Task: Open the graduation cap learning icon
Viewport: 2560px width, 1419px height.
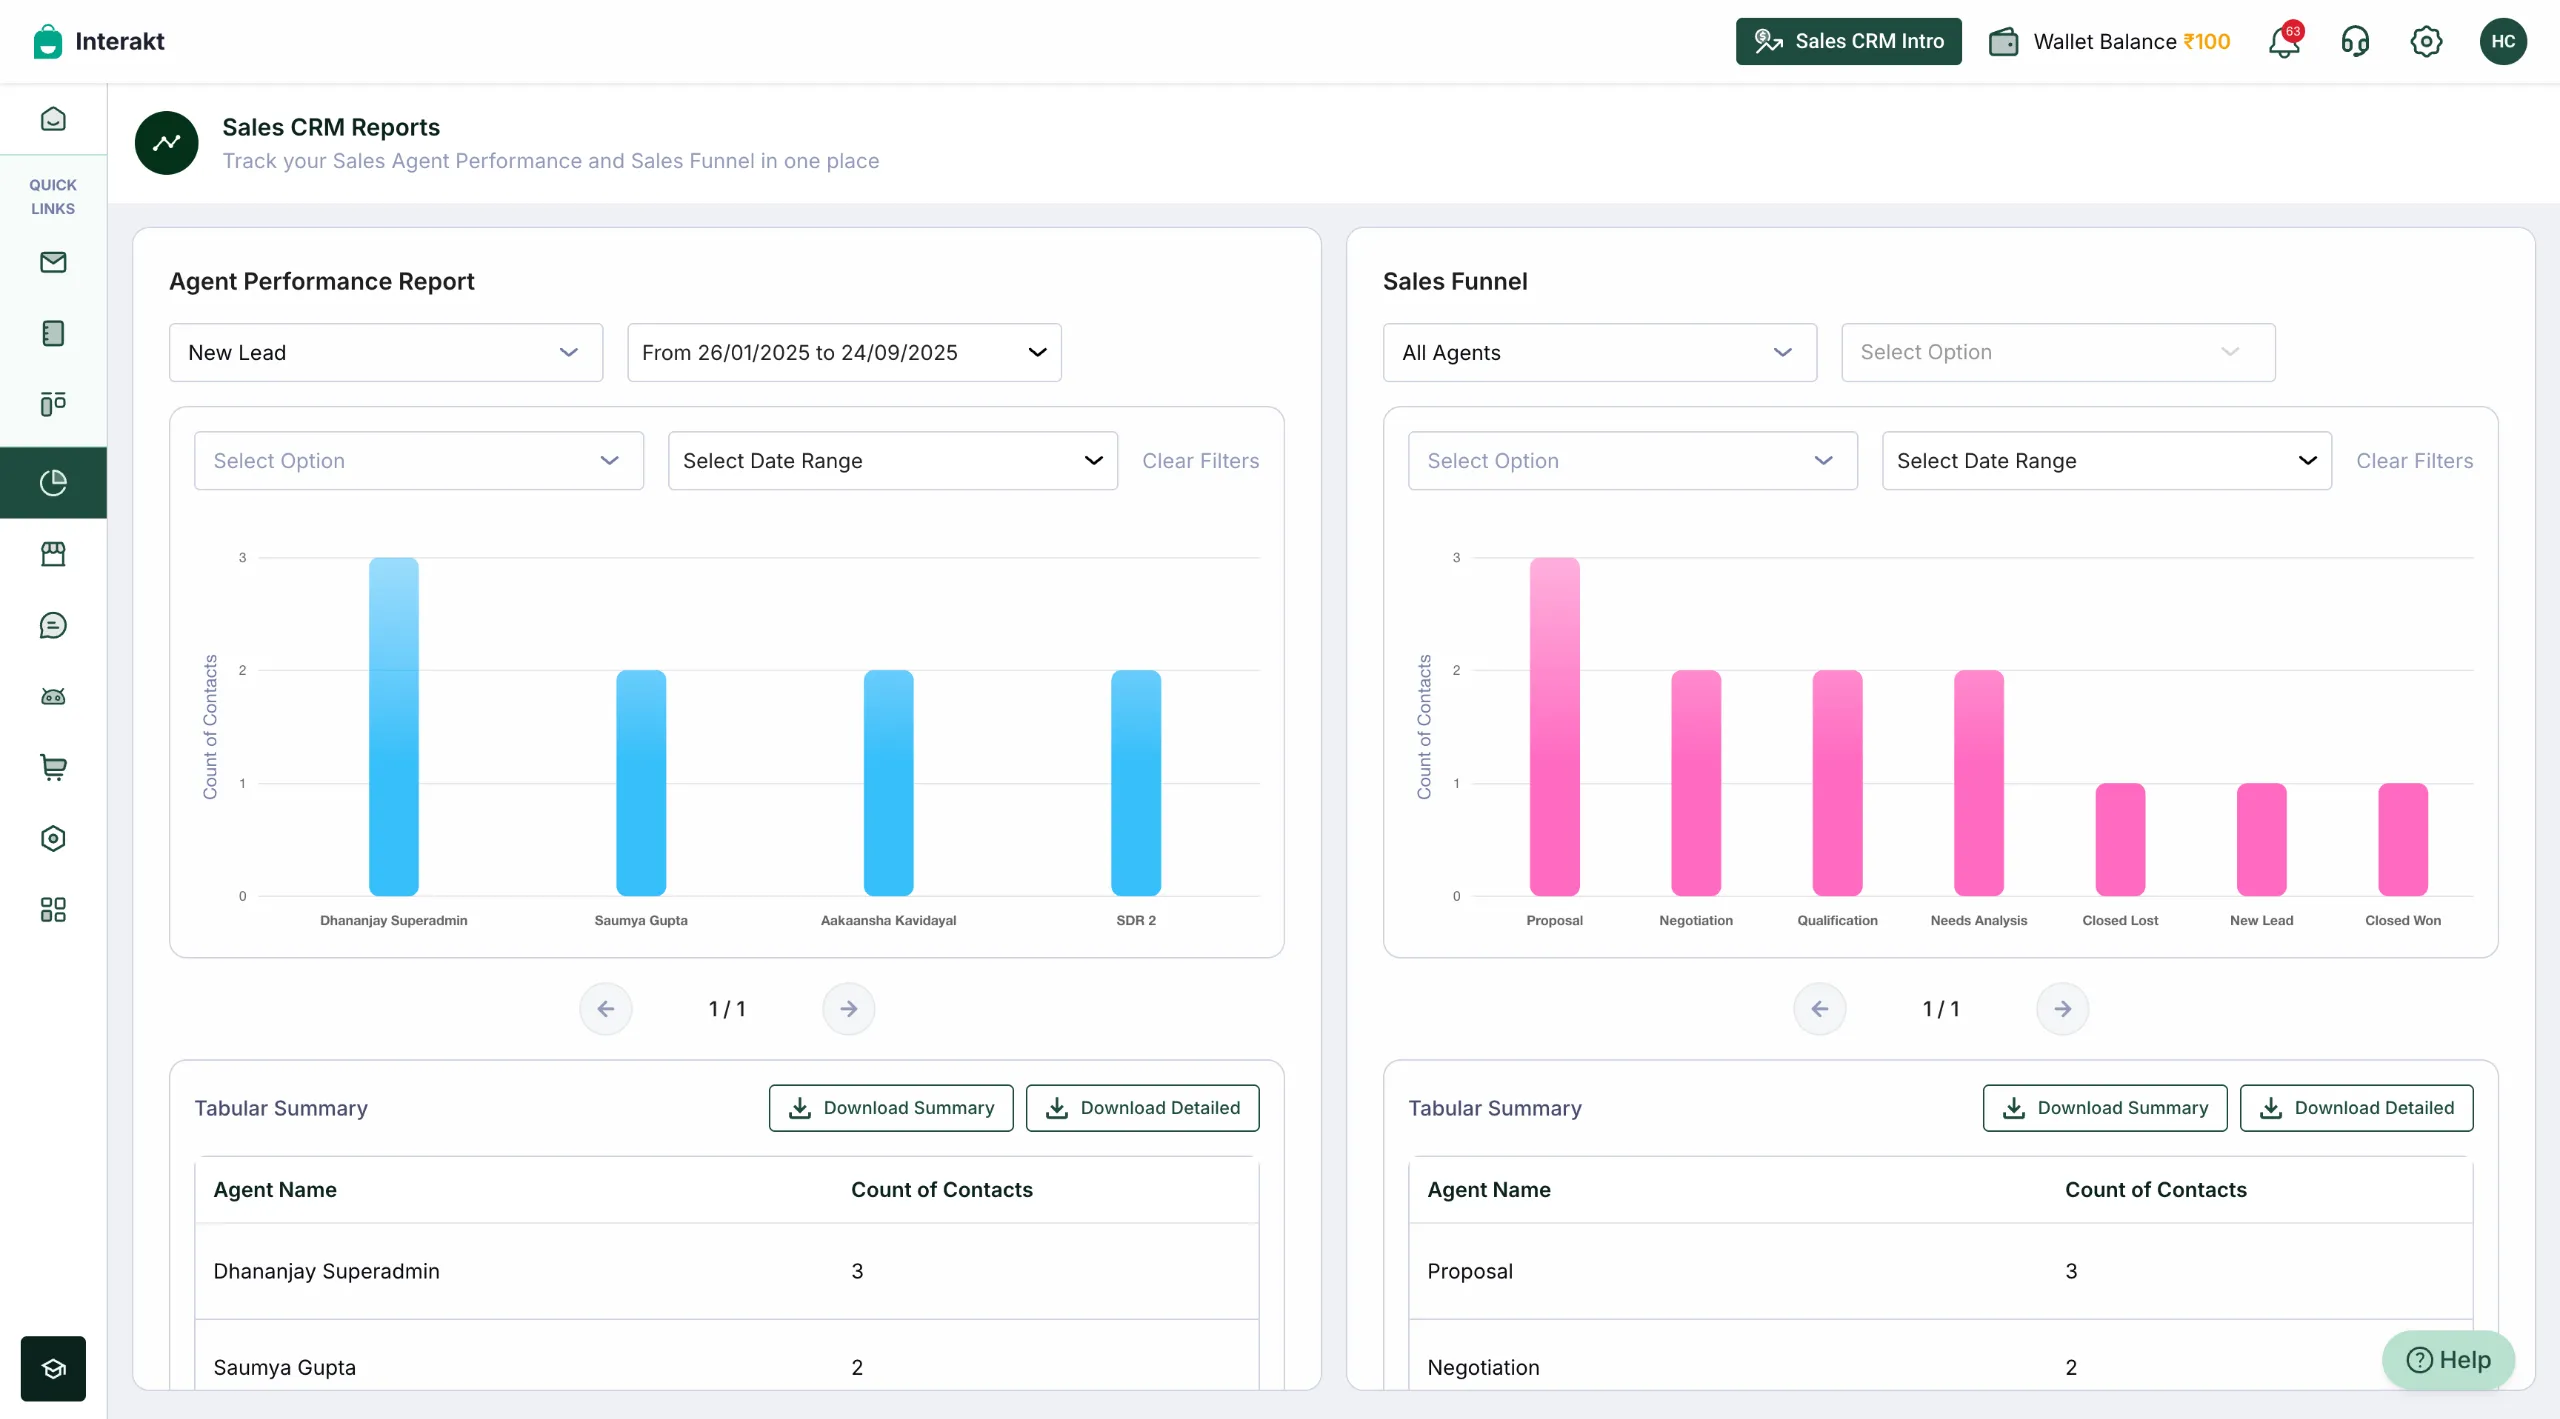Action: 54,1368
